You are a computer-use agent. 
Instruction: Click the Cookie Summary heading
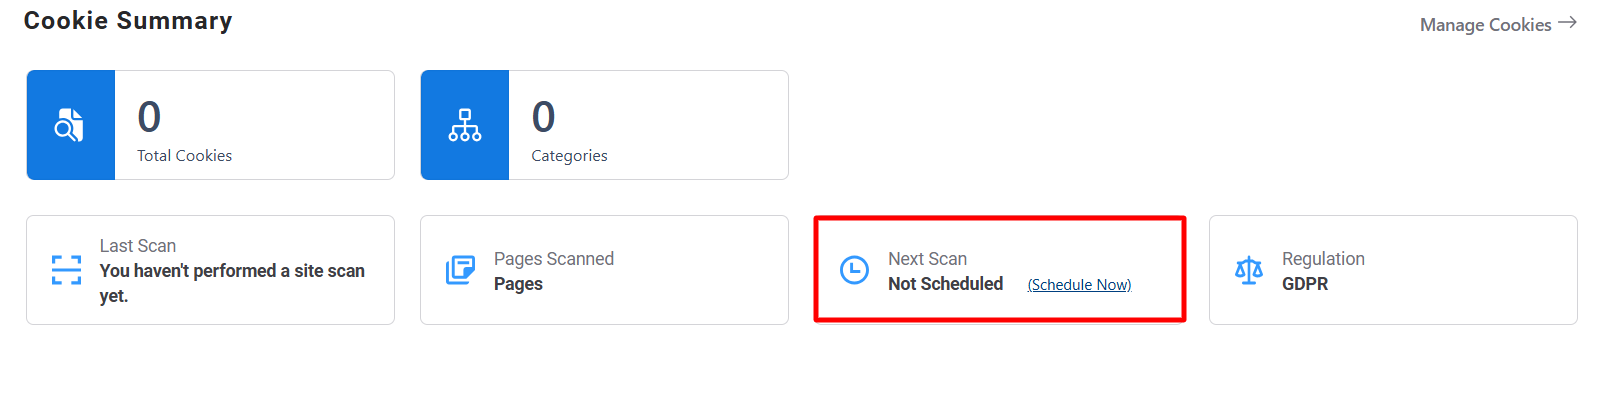pos(128,21)
